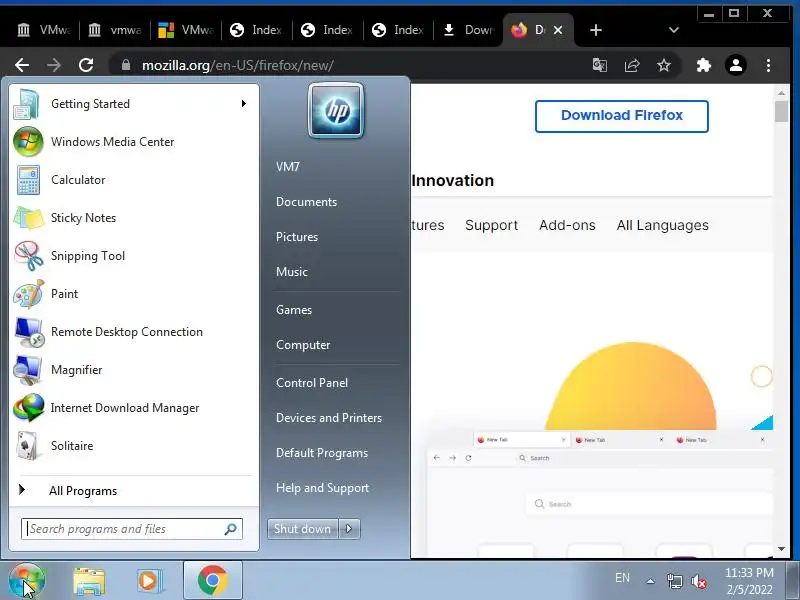Go back in Chrome
This screenshot has width=800, height=600.
point(22,65)
